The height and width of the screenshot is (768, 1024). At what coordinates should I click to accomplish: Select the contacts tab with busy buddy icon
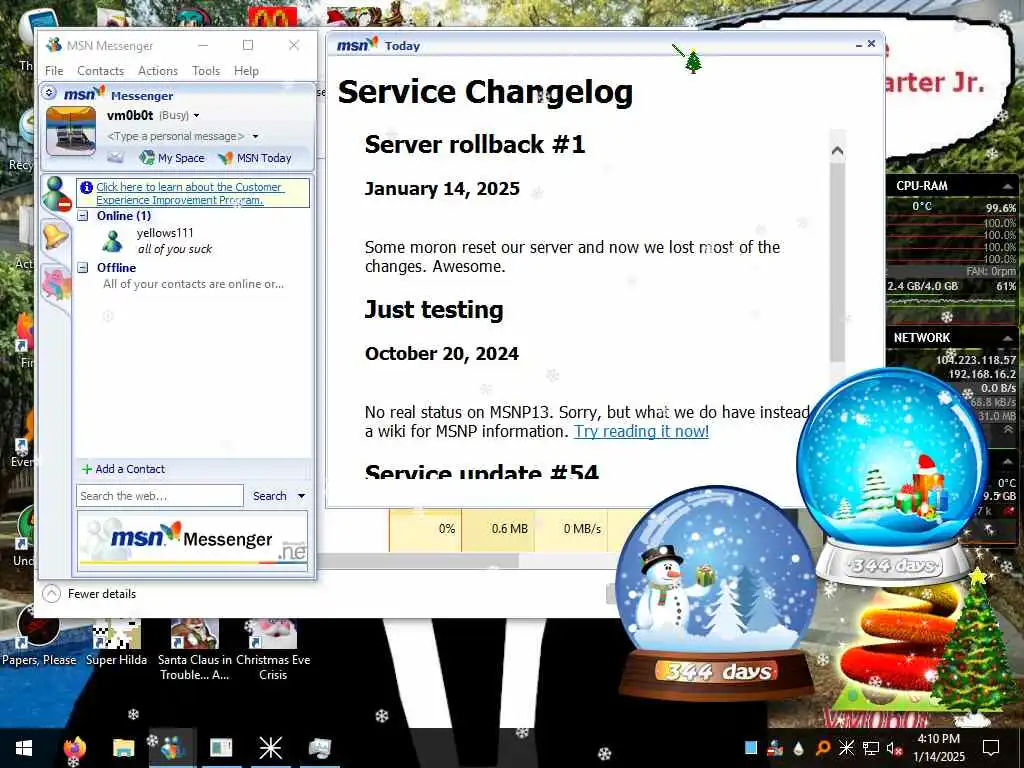(x=57, y=193)
